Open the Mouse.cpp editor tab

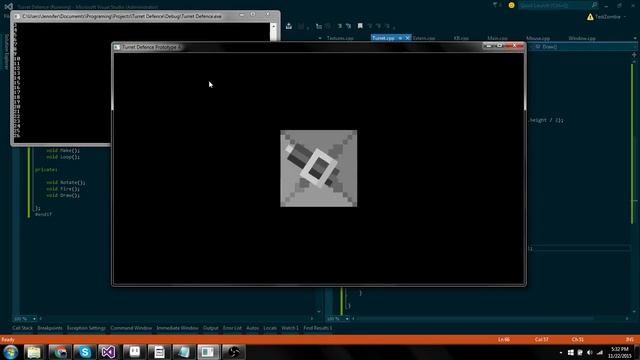(x=538, y=38)
